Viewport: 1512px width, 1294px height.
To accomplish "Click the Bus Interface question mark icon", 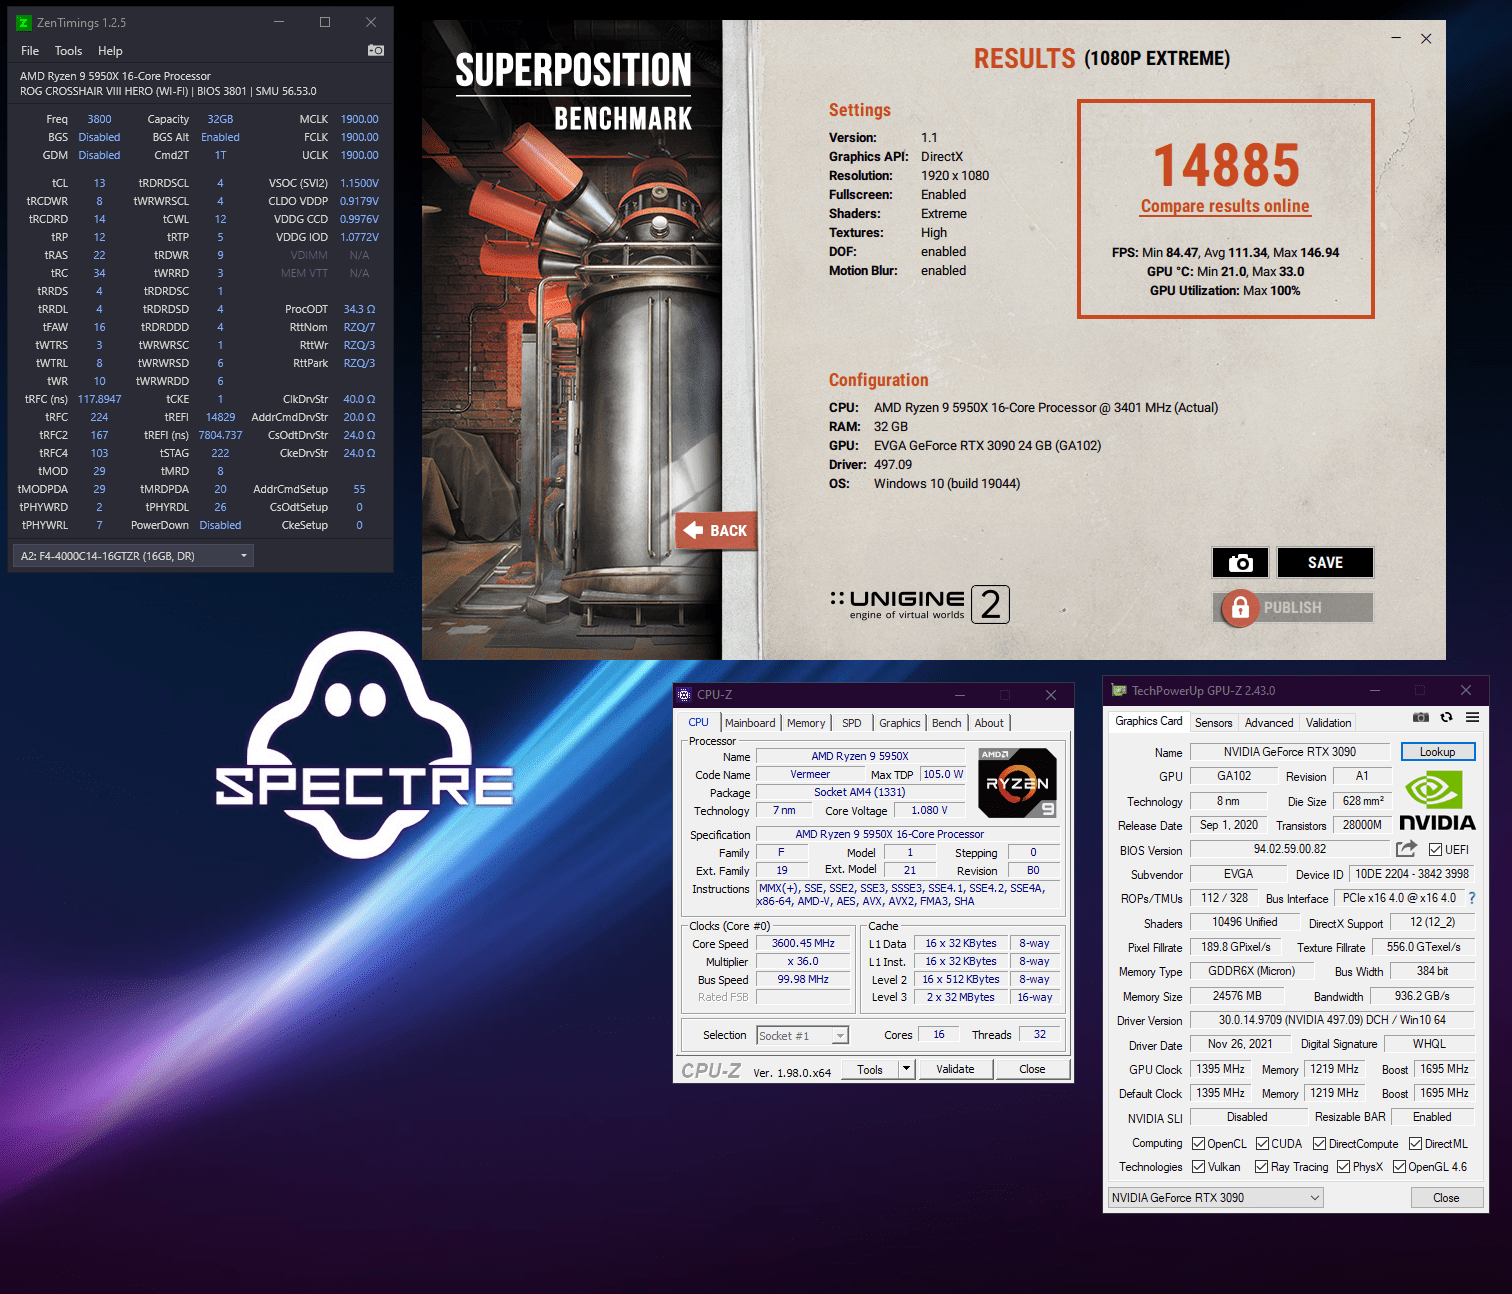I will point(1472,898).
